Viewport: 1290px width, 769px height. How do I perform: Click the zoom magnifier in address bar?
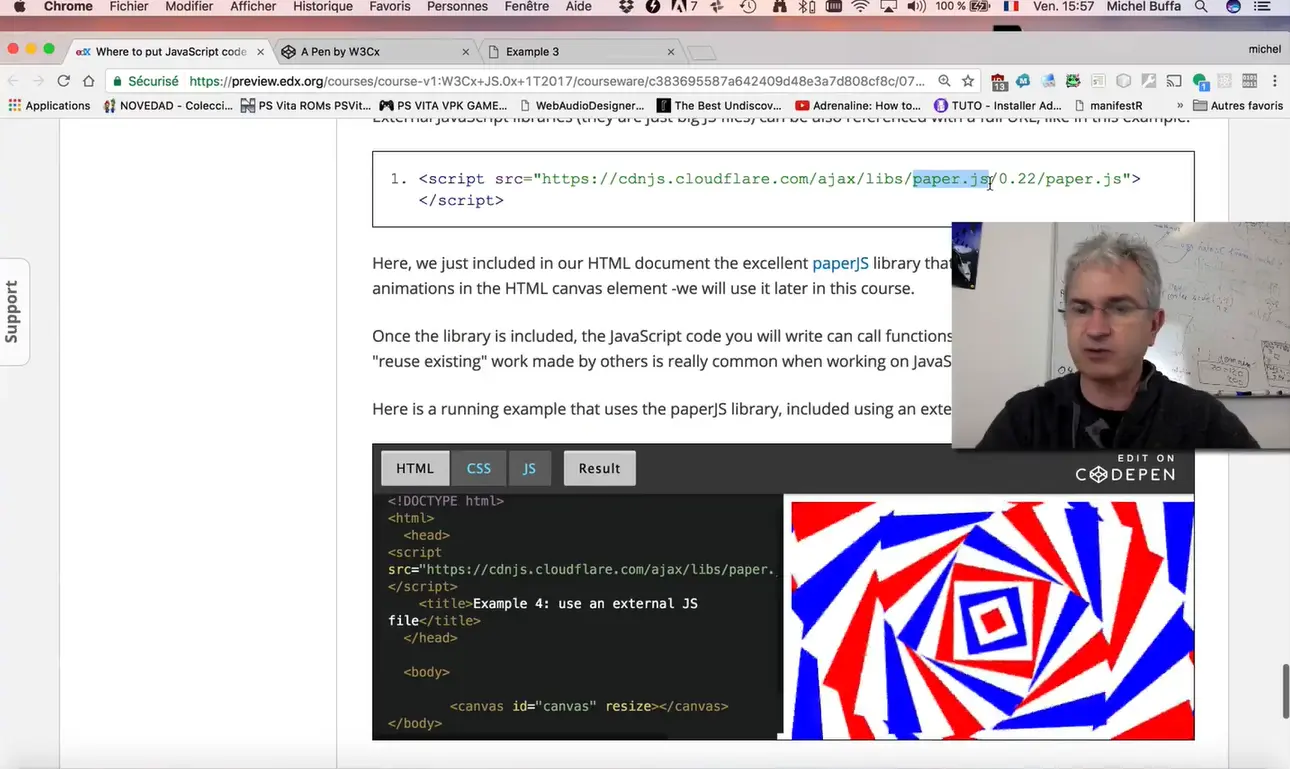pos(944,81)
